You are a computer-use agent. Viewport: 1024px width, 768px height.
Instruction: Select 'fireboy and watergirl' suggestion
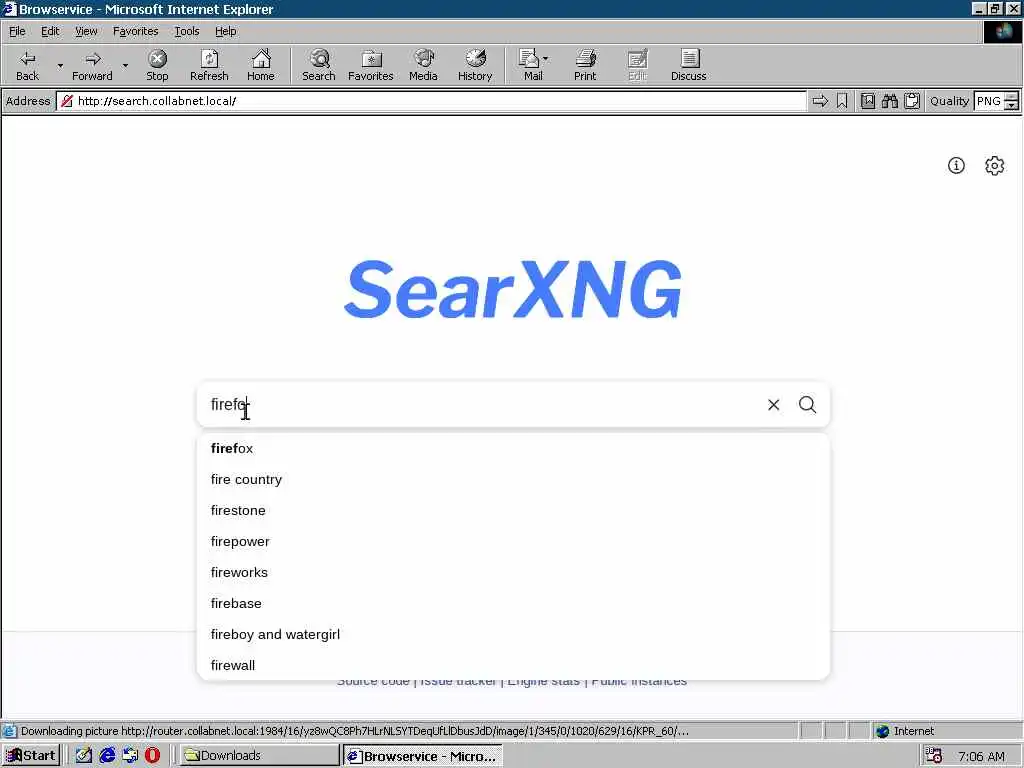pyautogui.click(x=513, y=635)
